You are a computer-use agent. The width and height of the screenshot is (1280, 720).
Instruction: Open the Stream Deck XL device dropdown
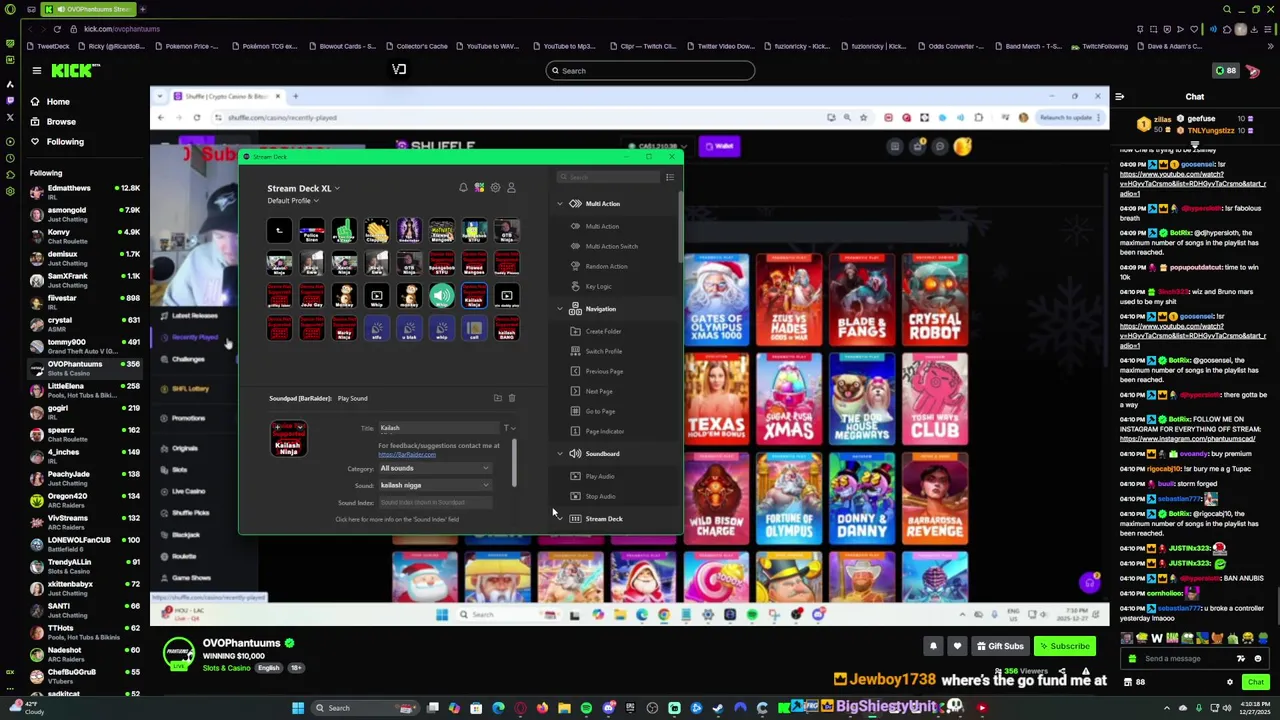click(303, 188)
